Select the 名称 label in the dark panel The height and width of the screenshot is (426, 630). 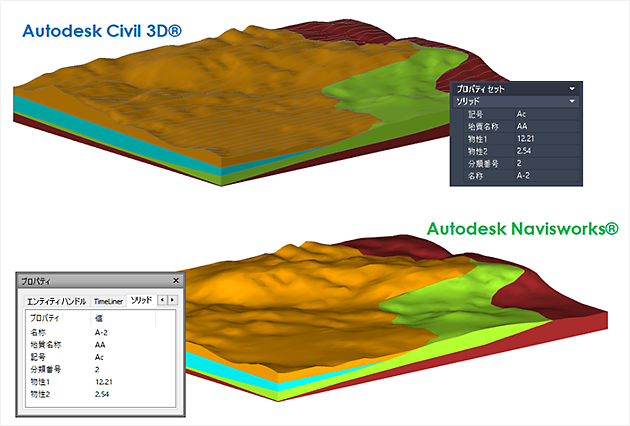475,176
